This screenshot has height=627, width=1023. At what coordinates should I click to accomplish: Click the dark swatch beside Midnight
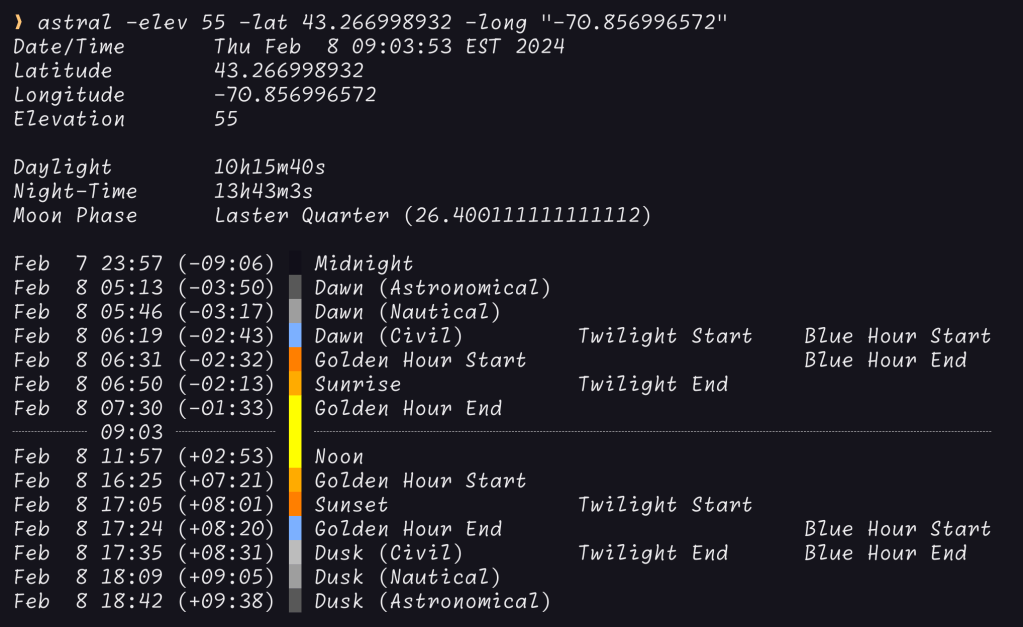(x=295, y=264)
